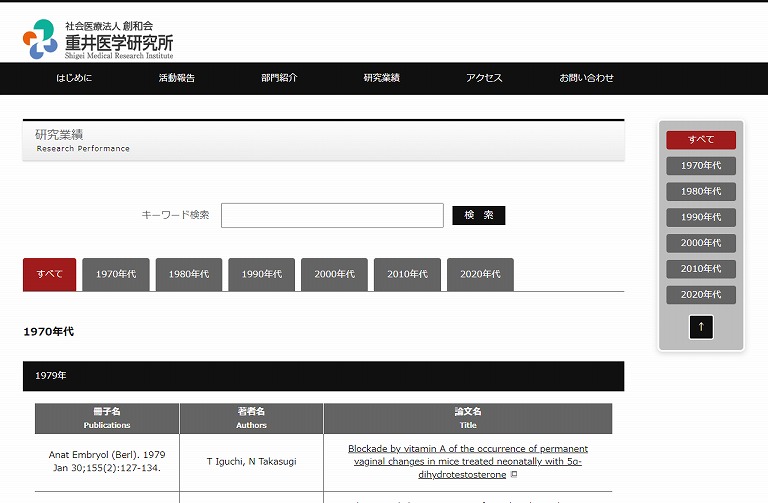
Task: Open the アクセス page from the navigation bar
Action: (x=484, y=78)
